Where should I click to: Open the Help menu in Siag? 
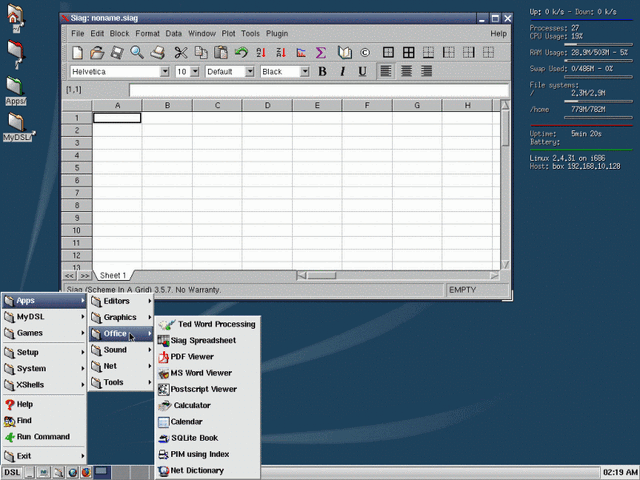[x=498, y=33]
